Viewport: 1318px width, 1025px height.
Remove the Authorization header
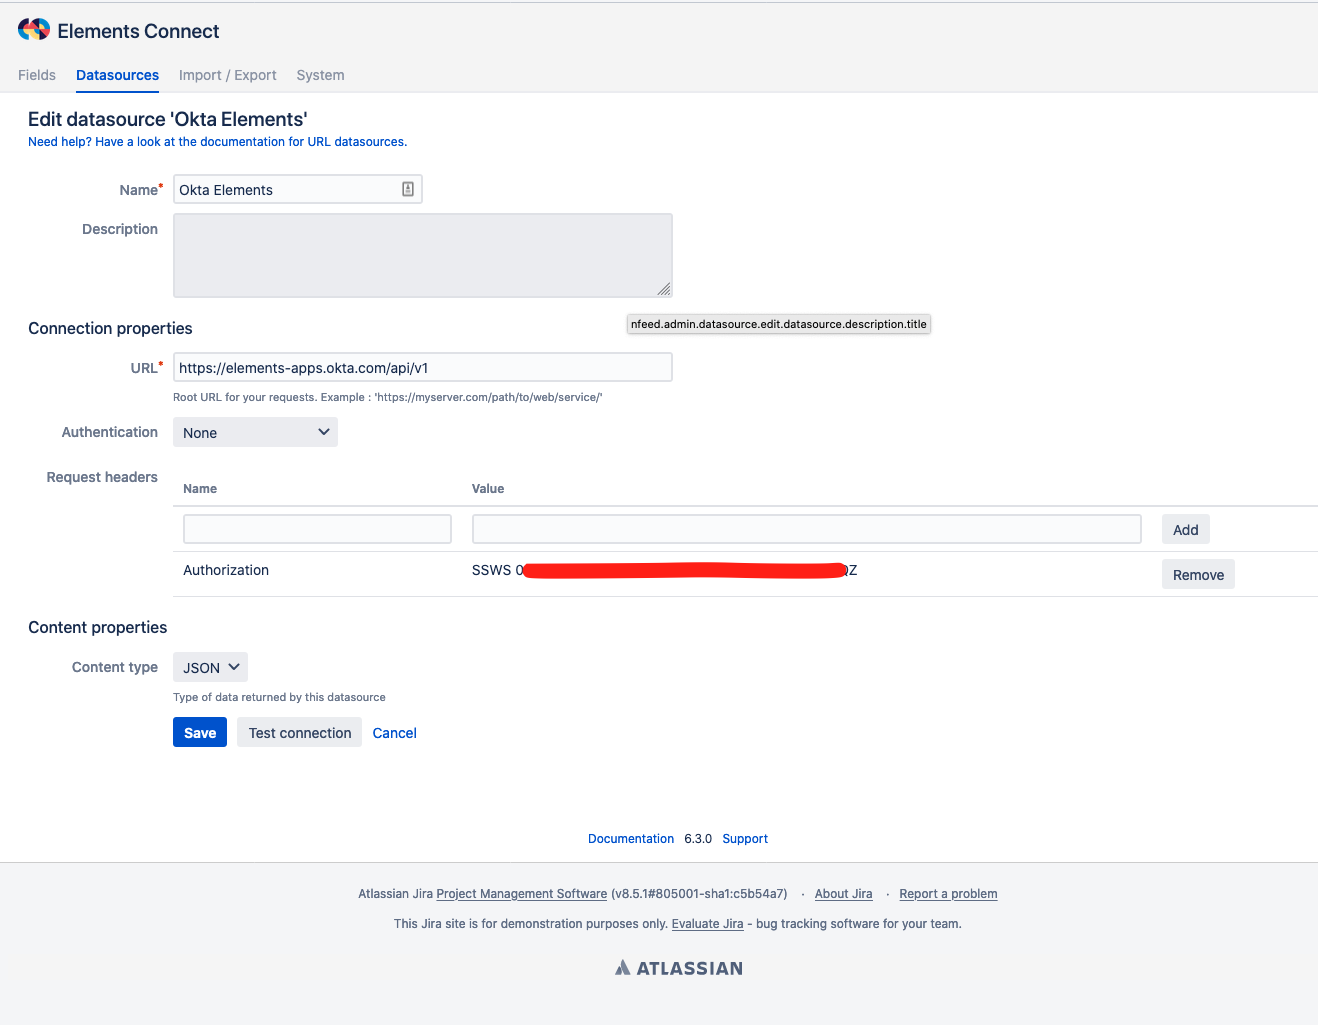[1198, 575]
